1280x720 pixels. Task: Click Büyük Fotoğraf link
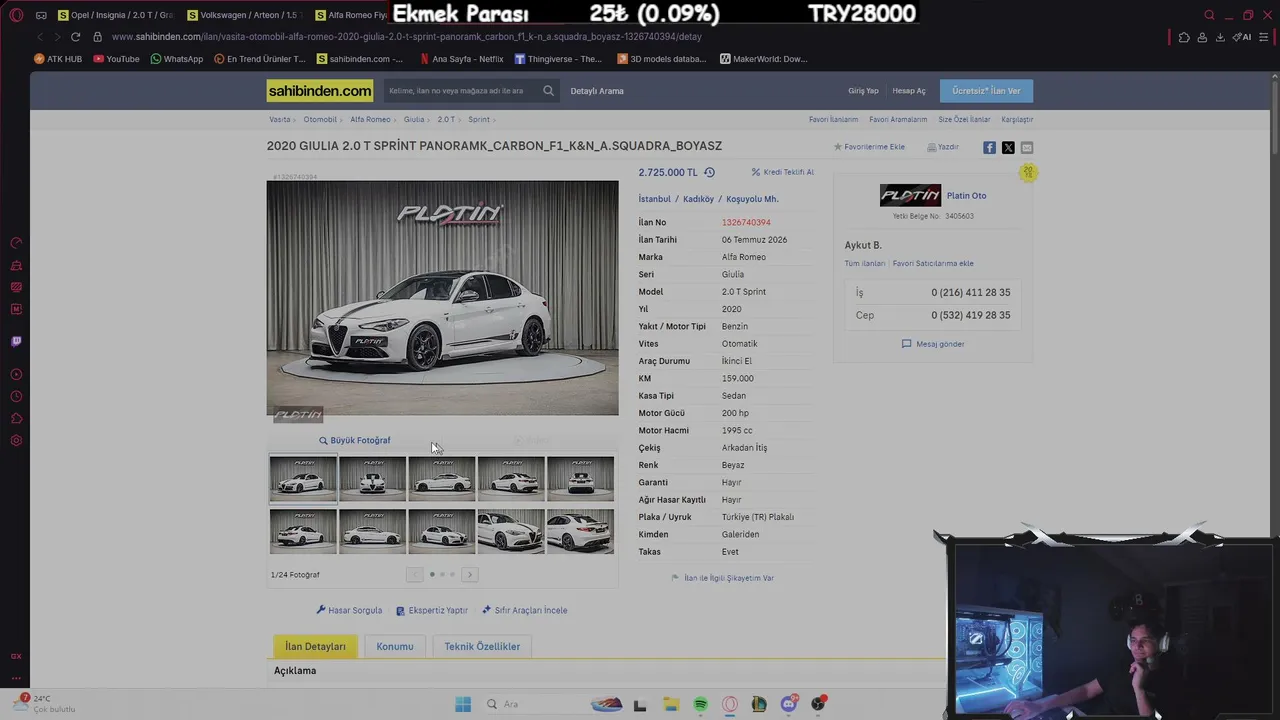355,440
